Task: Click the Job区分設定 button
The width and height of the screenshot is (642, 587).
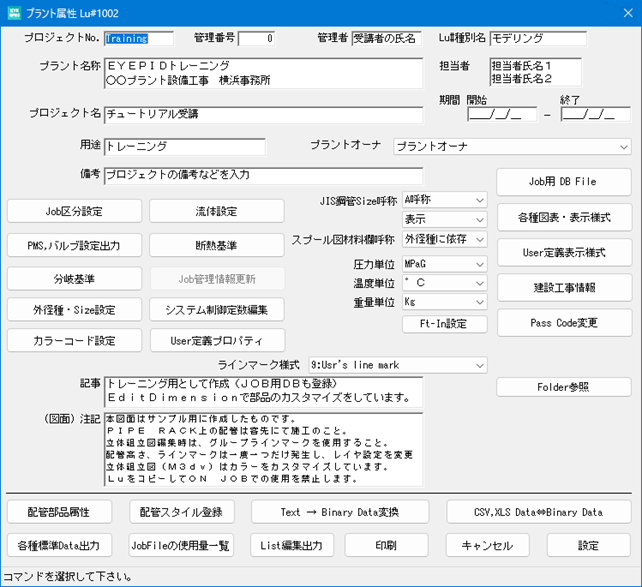Action: coord(75,211)
